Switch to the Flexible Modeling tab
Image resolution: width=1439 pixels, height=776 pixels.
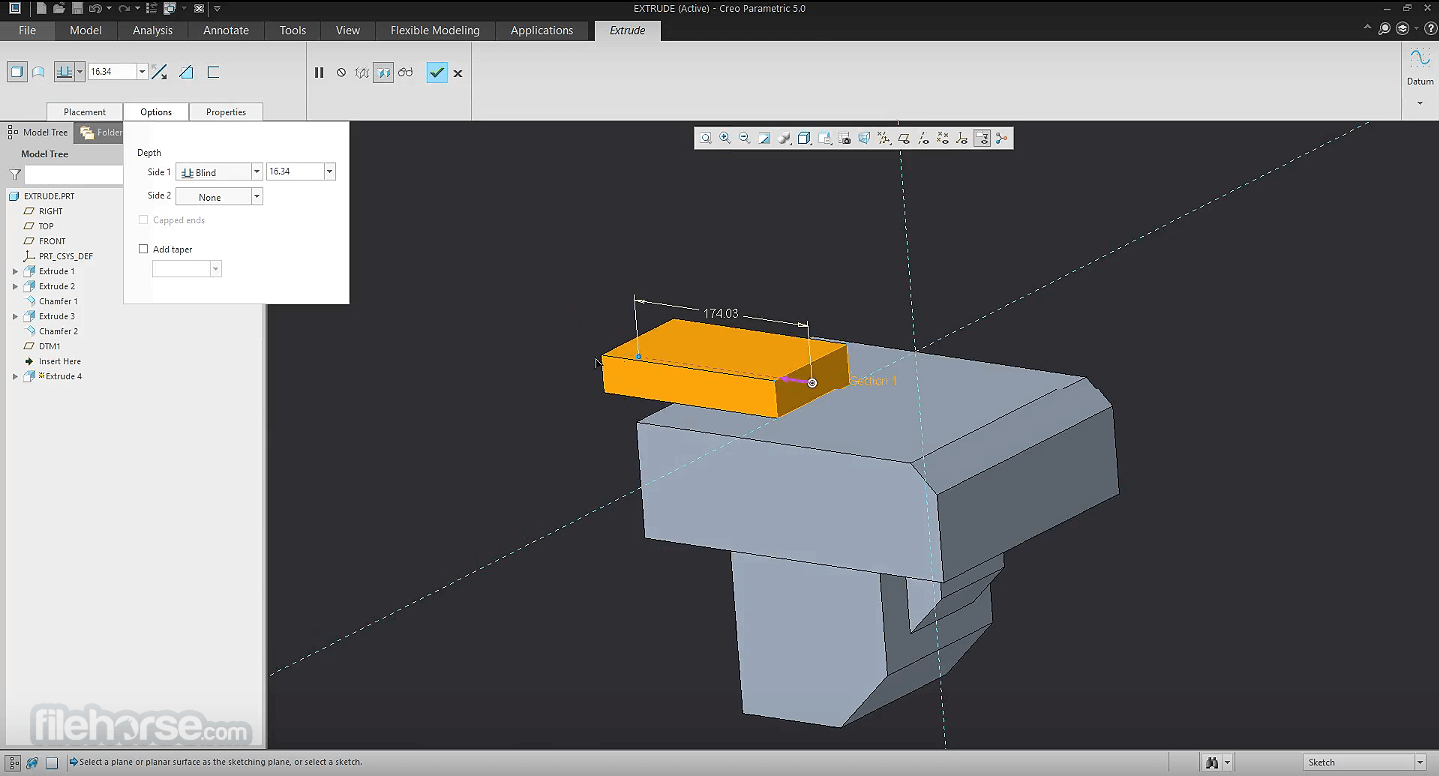[x=435, y=30]
